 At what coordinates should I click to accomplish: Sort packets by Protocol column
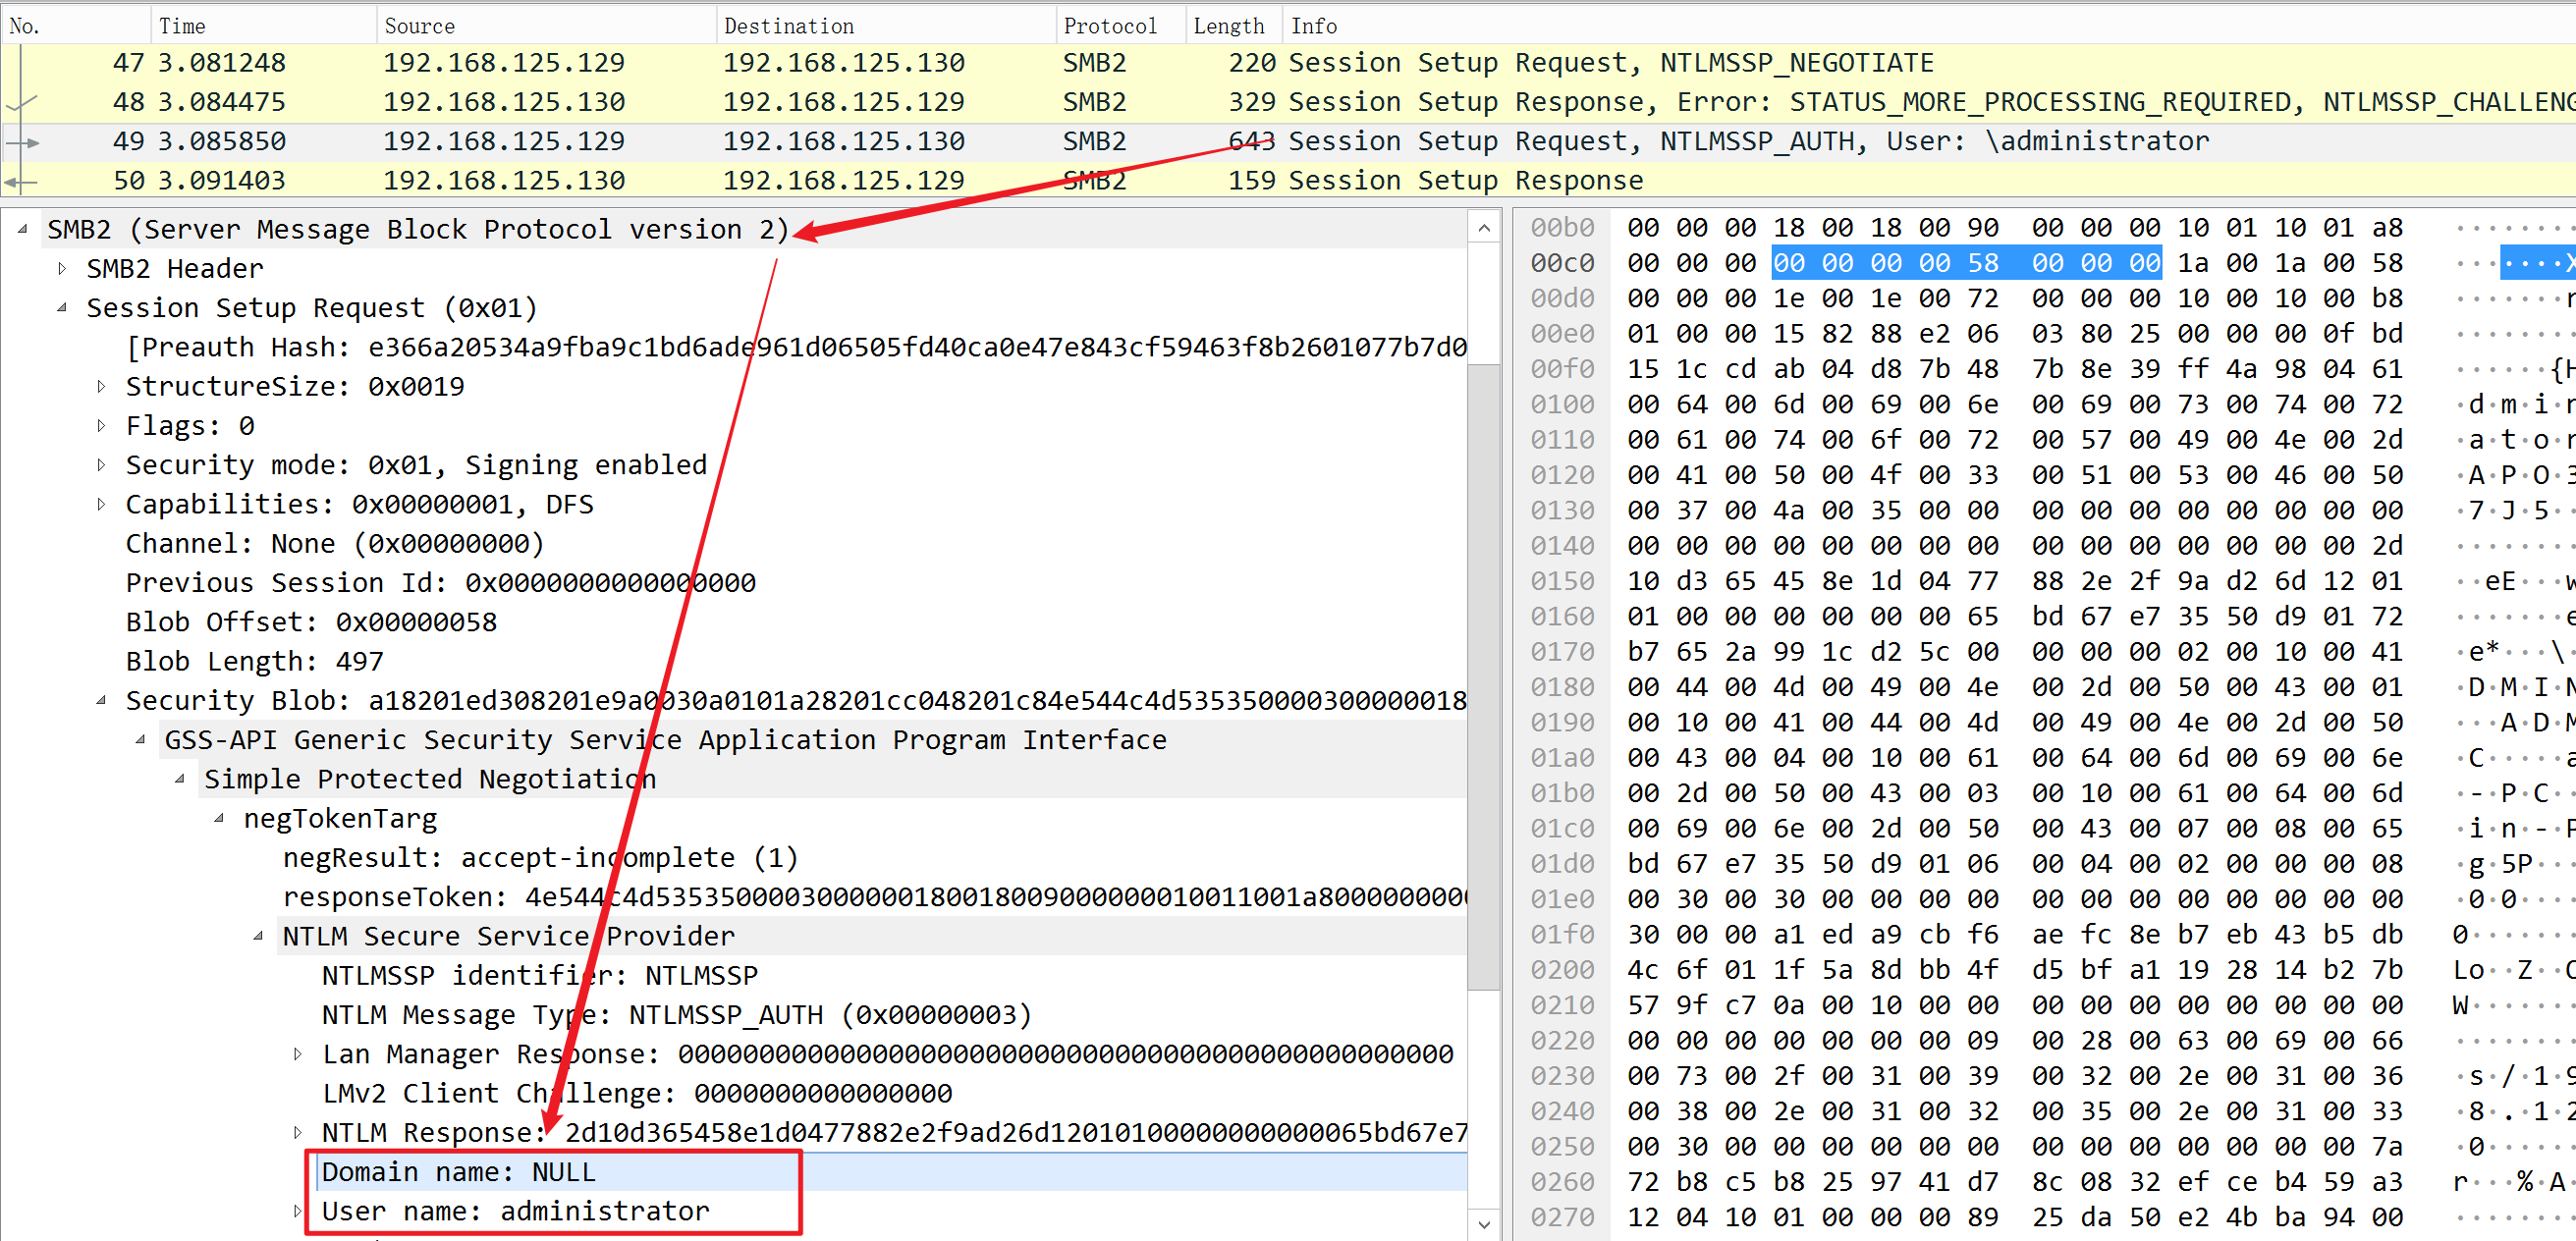[1122, 25]
